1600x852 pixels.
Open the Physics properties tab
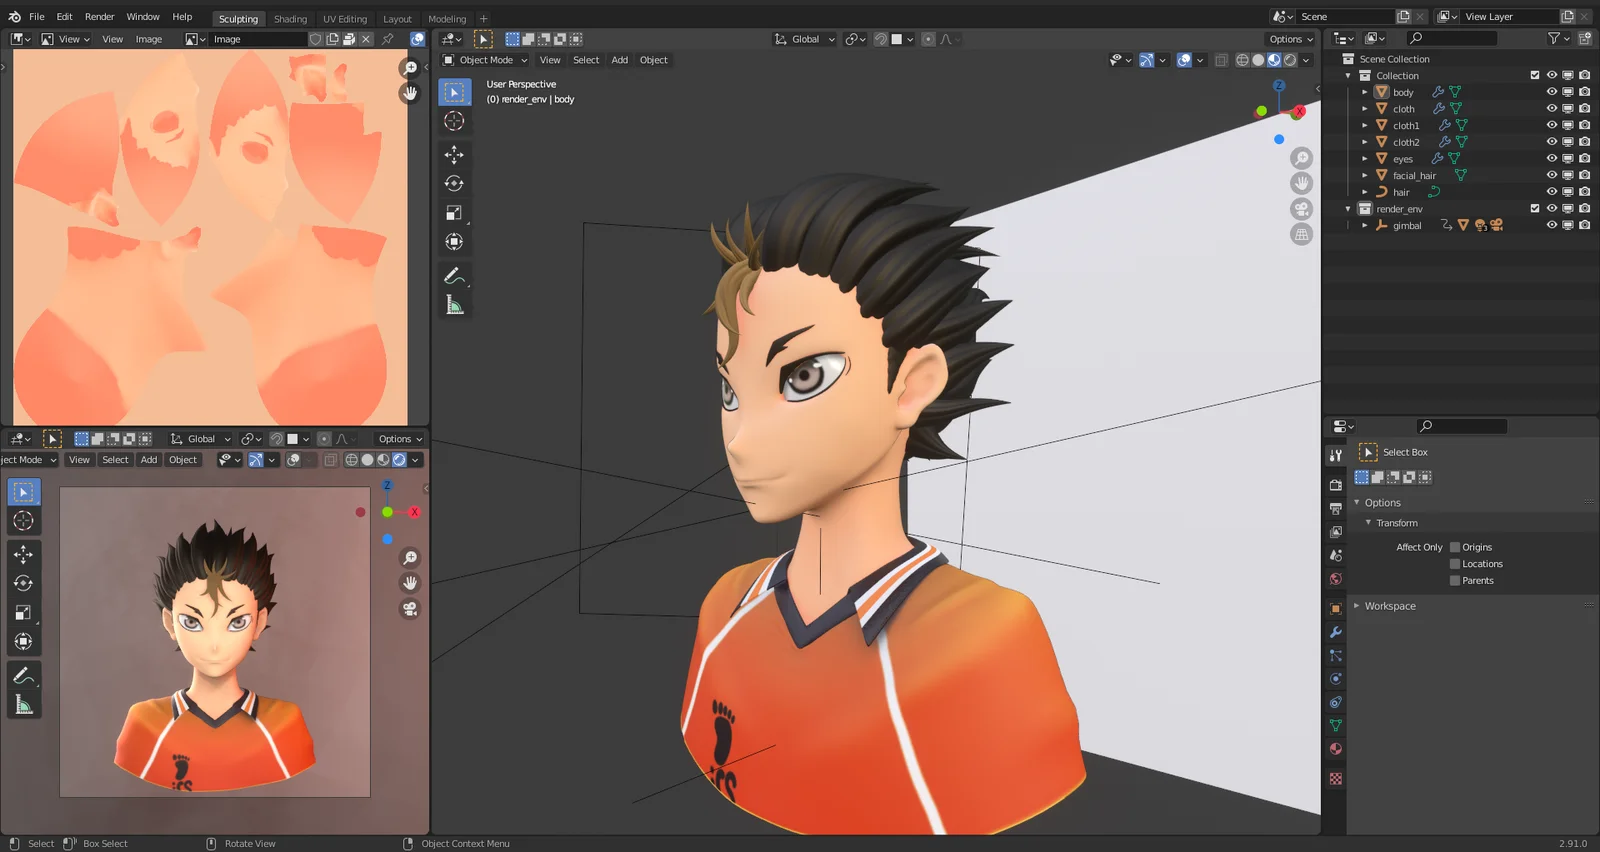[x=1336, y=679]
